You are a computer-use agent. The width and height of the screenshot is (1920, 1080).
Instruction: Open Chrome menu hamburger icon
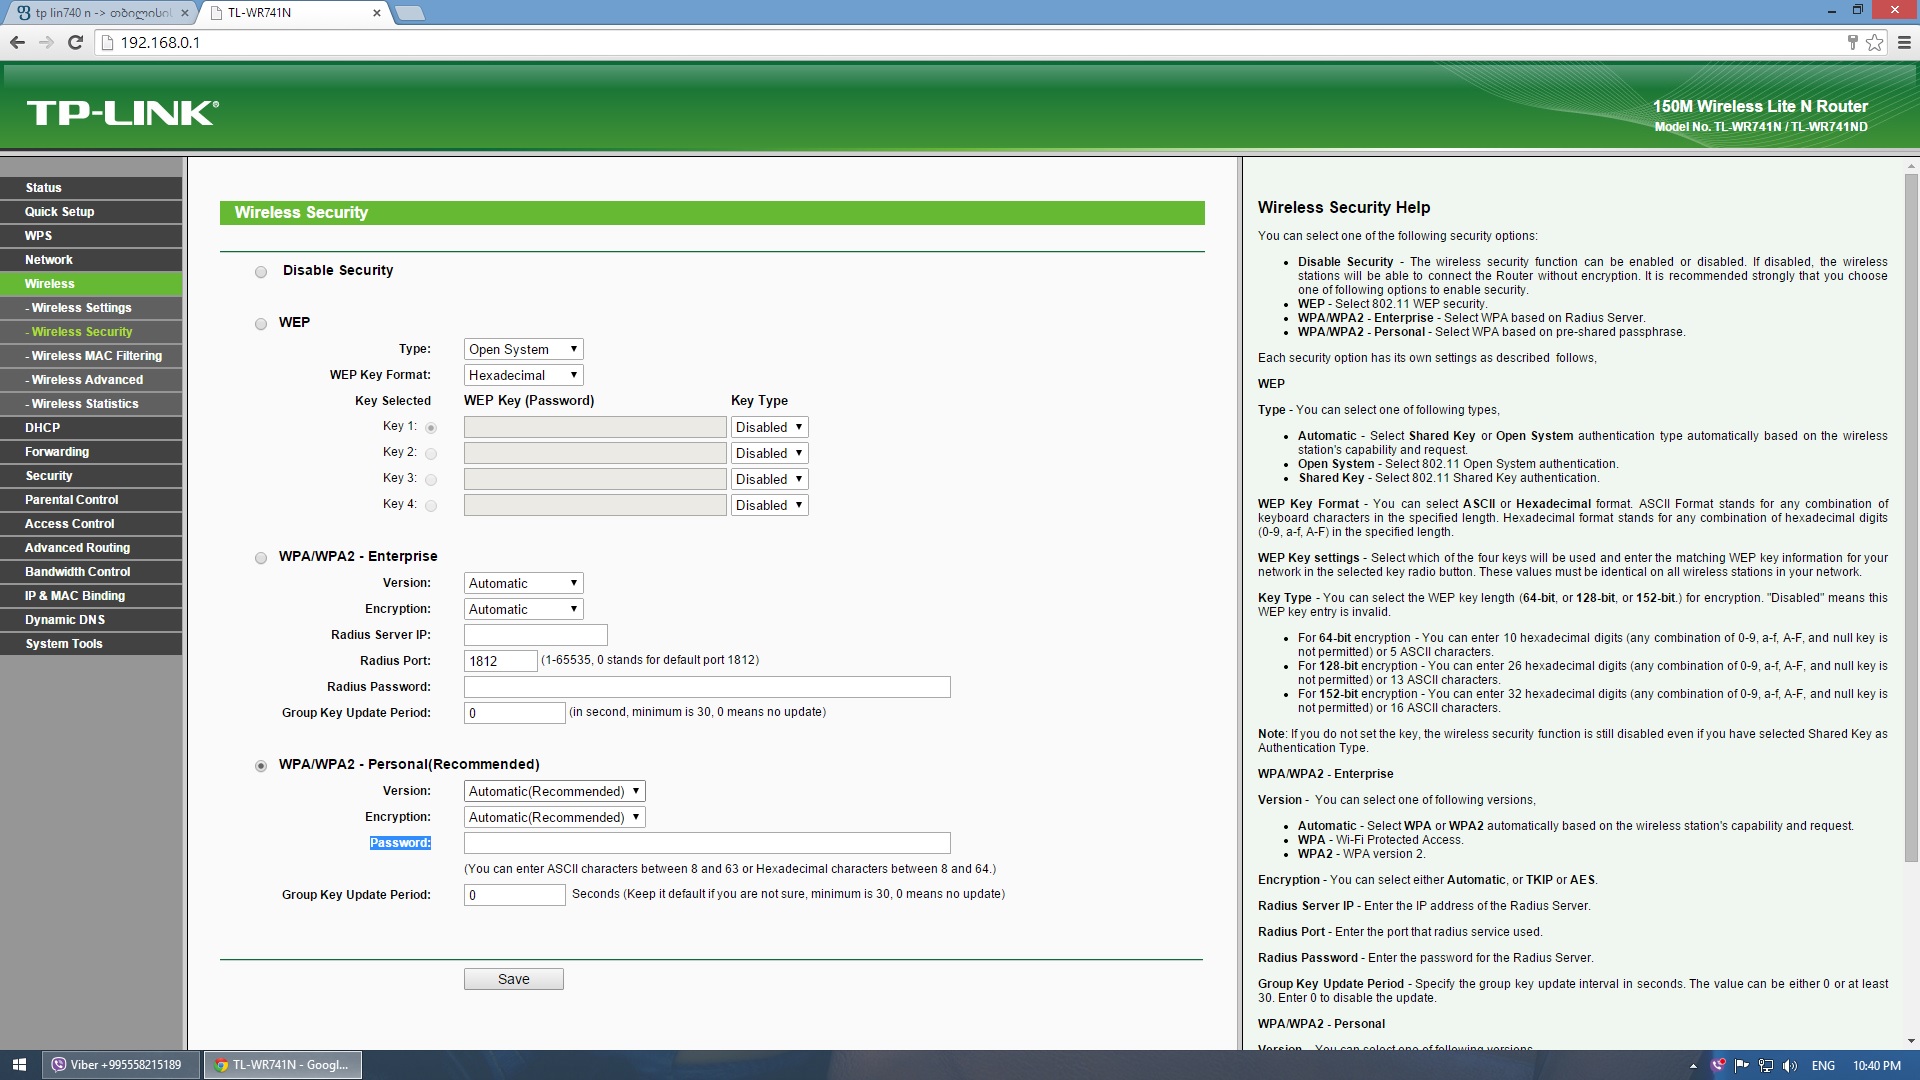tap(1904, 42)
